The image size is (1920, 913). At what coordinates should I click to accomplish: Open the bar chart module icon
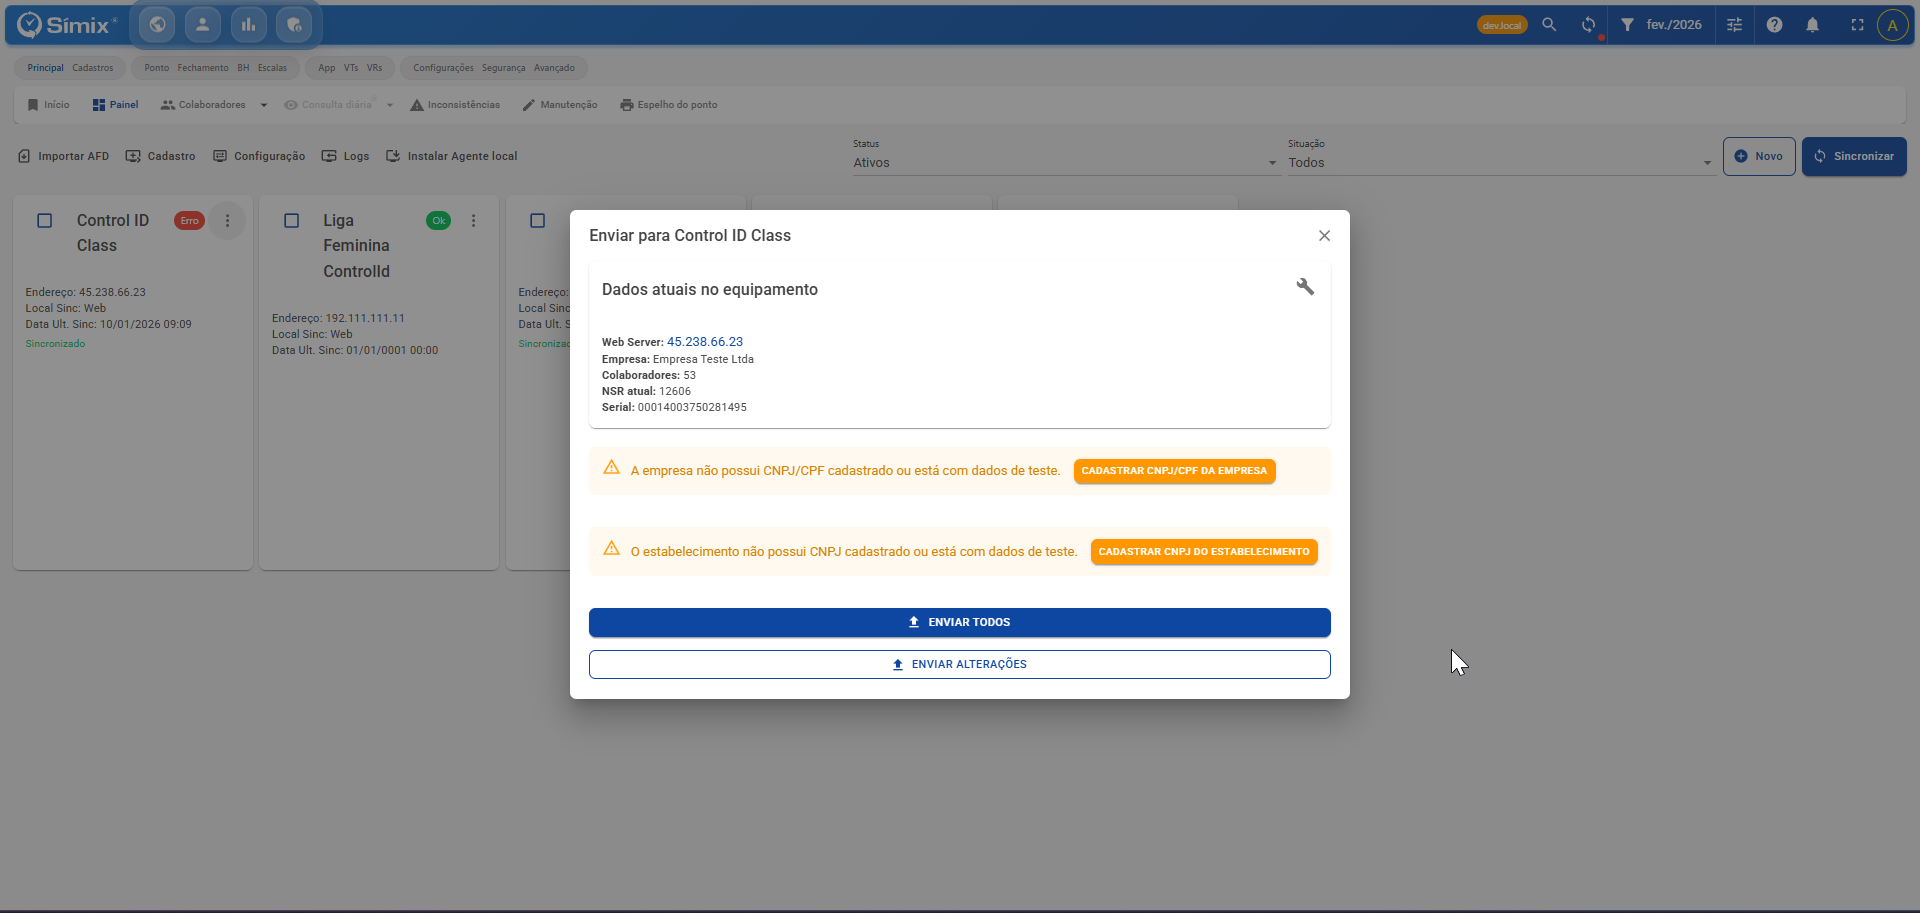tap(248, 25)
